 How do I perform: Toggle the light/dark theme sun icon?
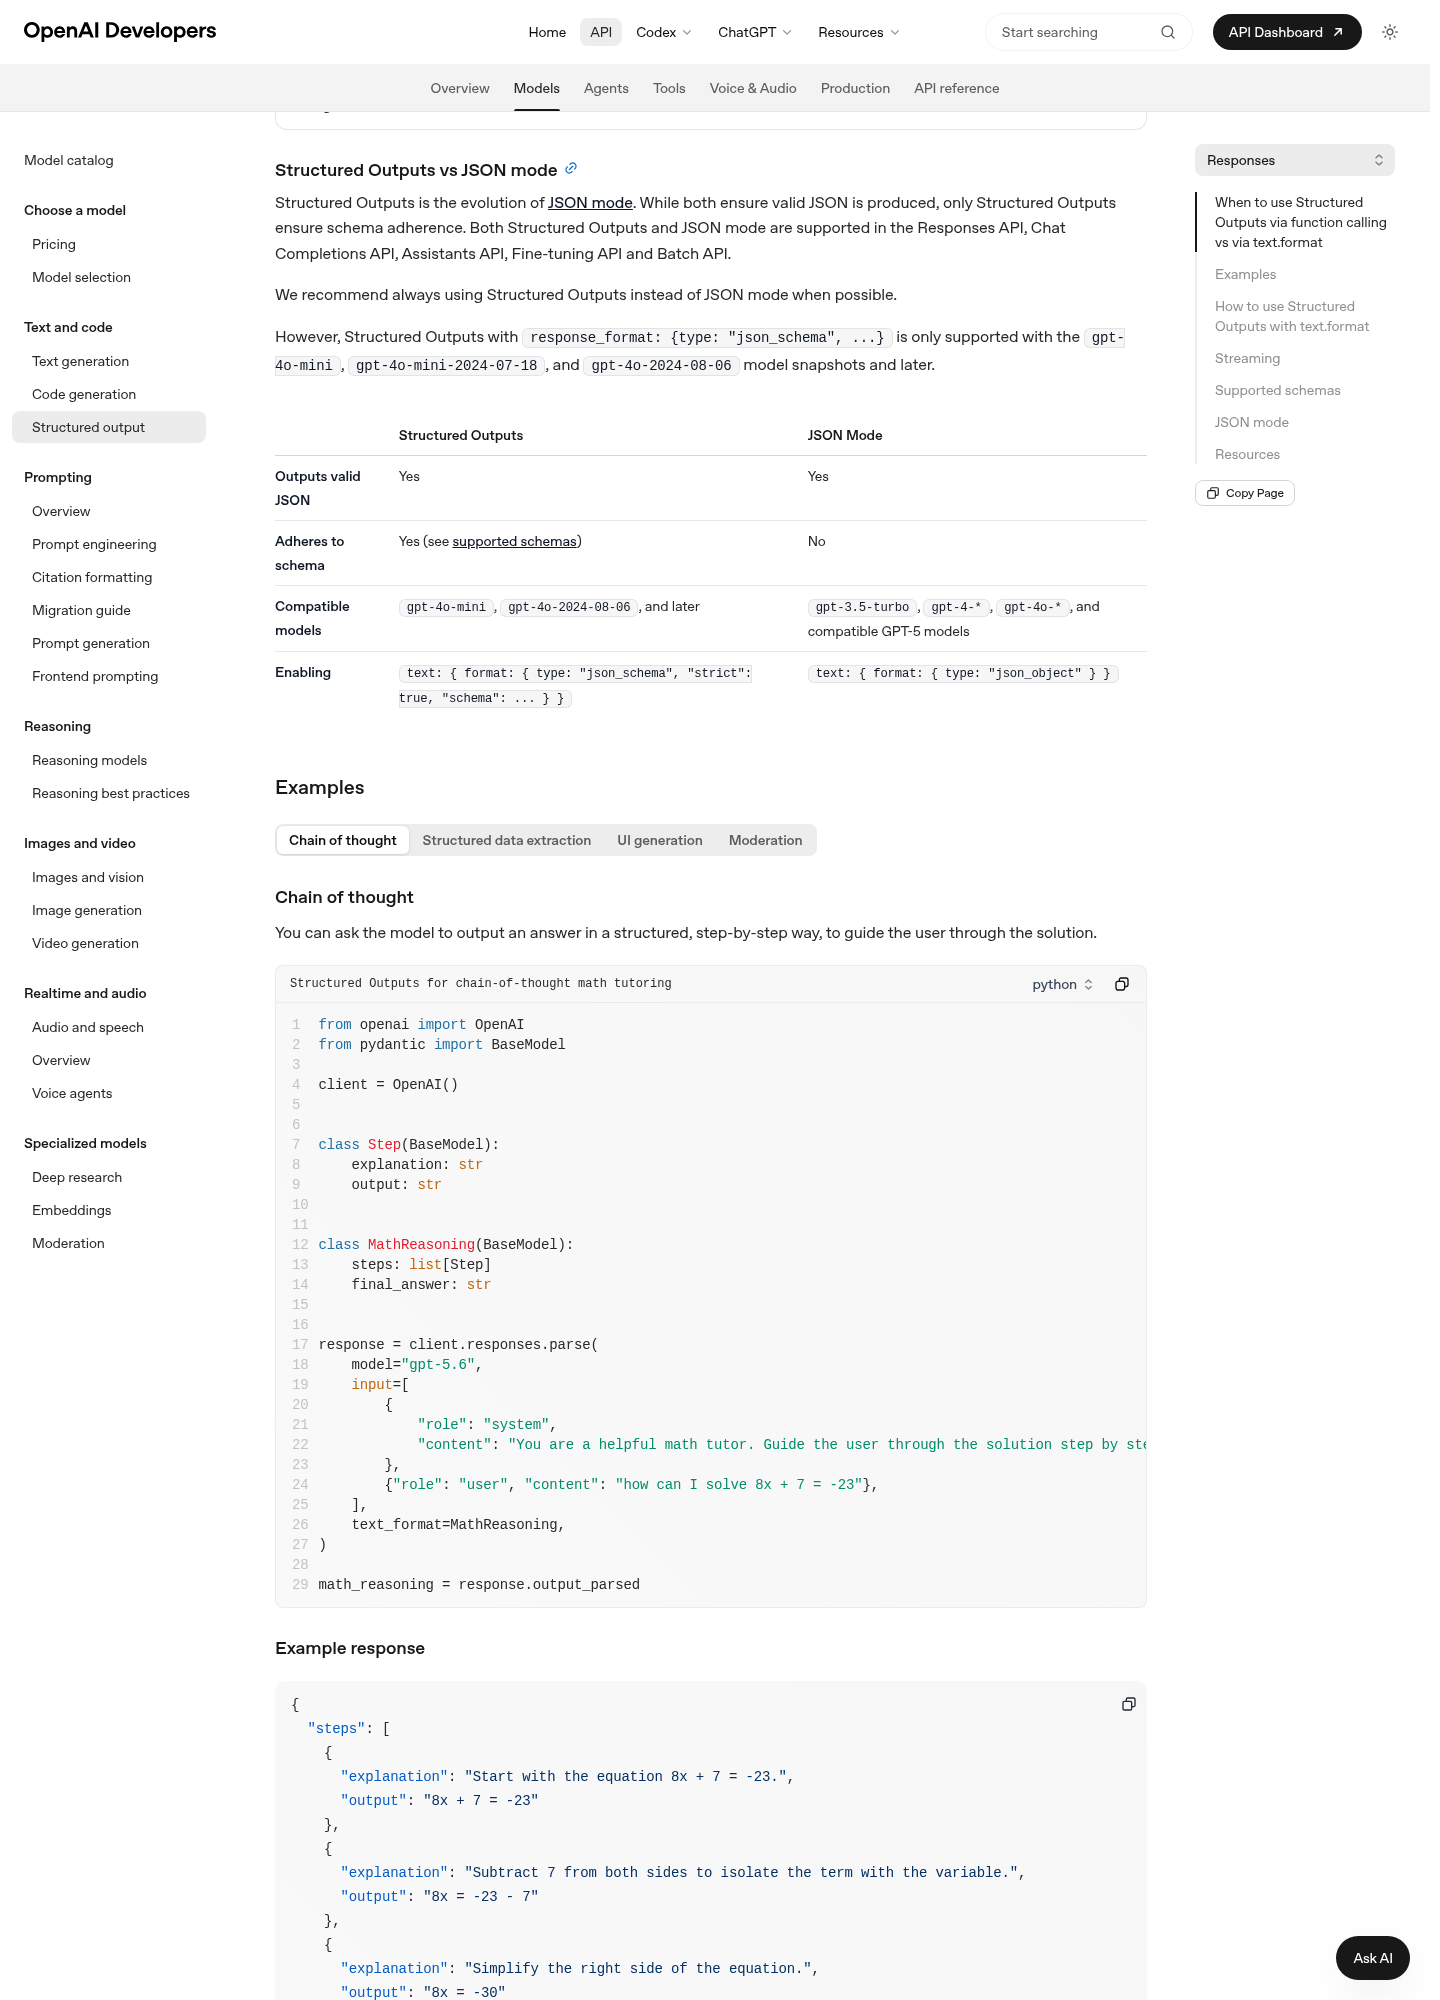pos(1389,32)
